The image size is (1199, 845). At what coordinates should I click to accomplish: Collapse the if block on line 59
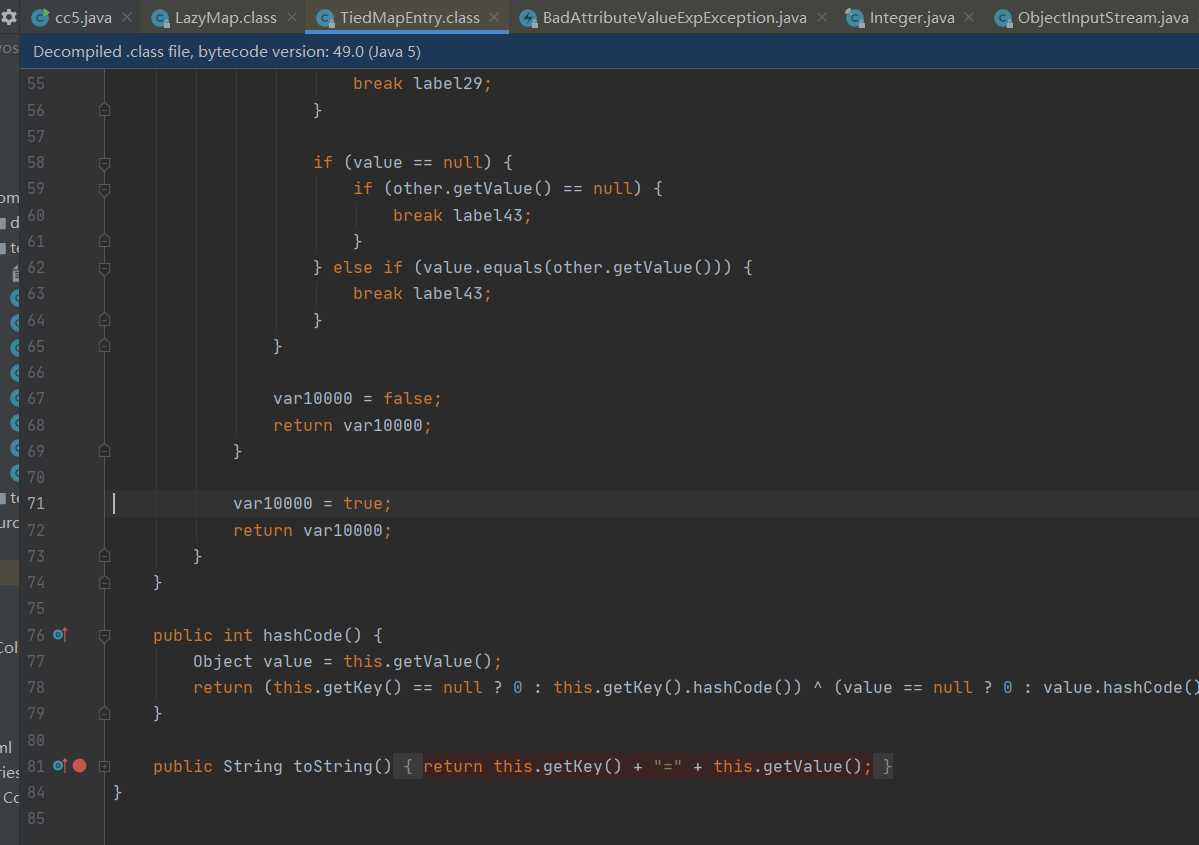[x=105, y=189]
